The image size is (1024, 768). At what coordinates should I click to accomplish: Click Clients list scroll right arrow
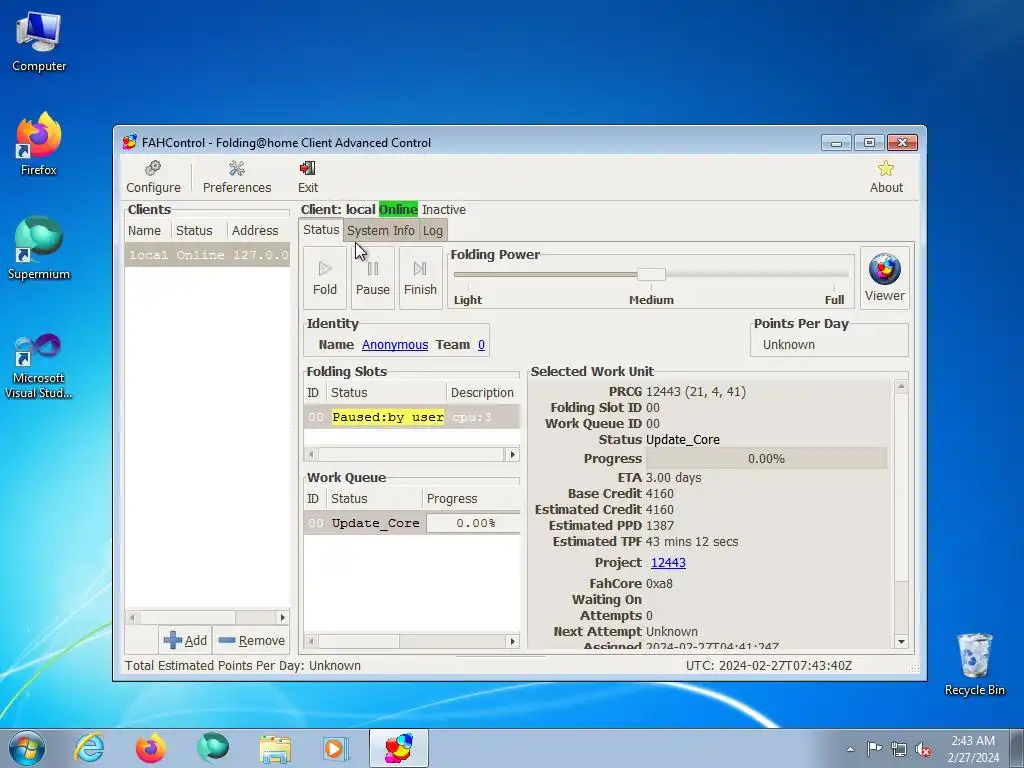(x=282, y=617)
